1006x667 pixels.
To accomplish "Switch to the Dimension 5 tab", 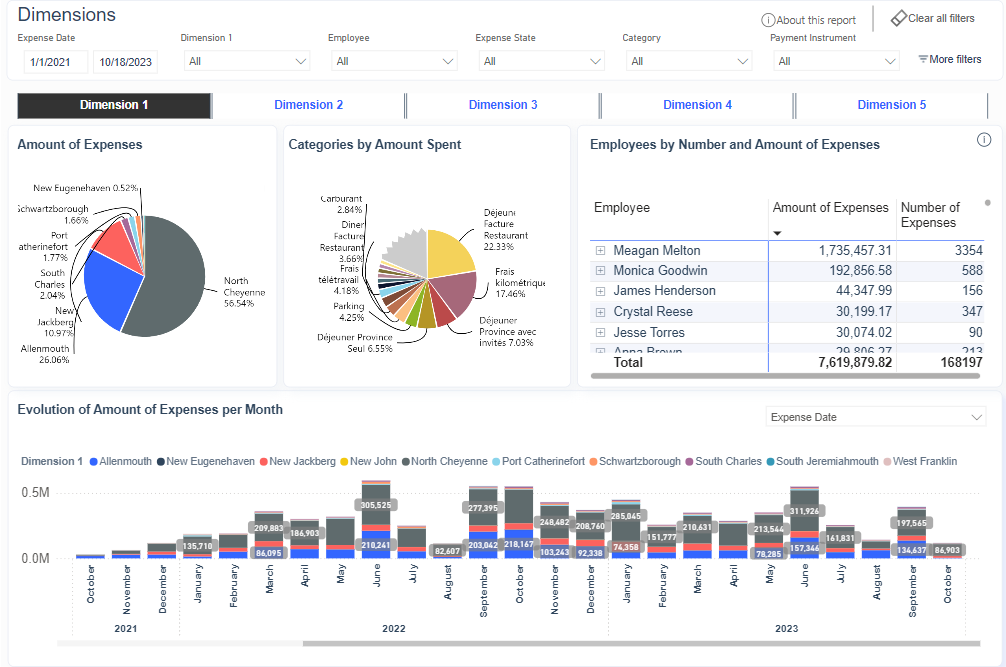I will click(891, 105).
